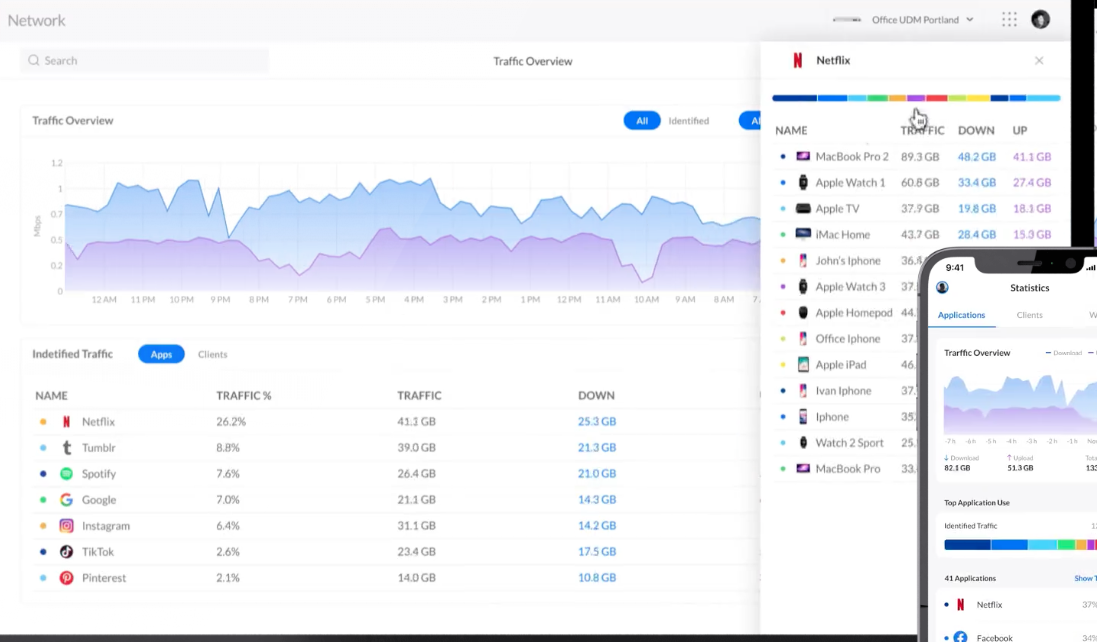The image size is (1097, 642).
Task: Click the Apple Homepod device icon
Action: (x=803, y=313)
